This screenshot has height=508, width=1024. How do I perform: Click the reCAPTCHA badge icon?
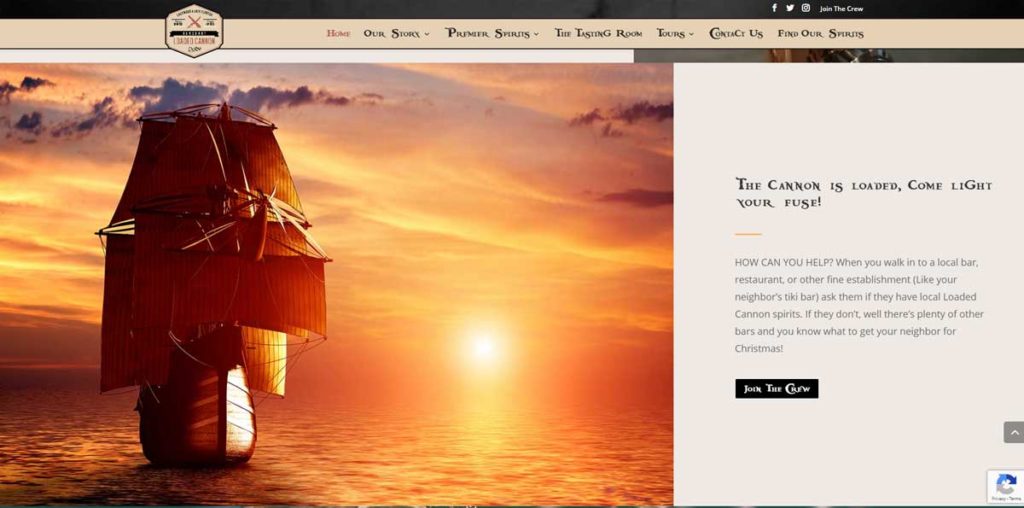[1006, 486]
